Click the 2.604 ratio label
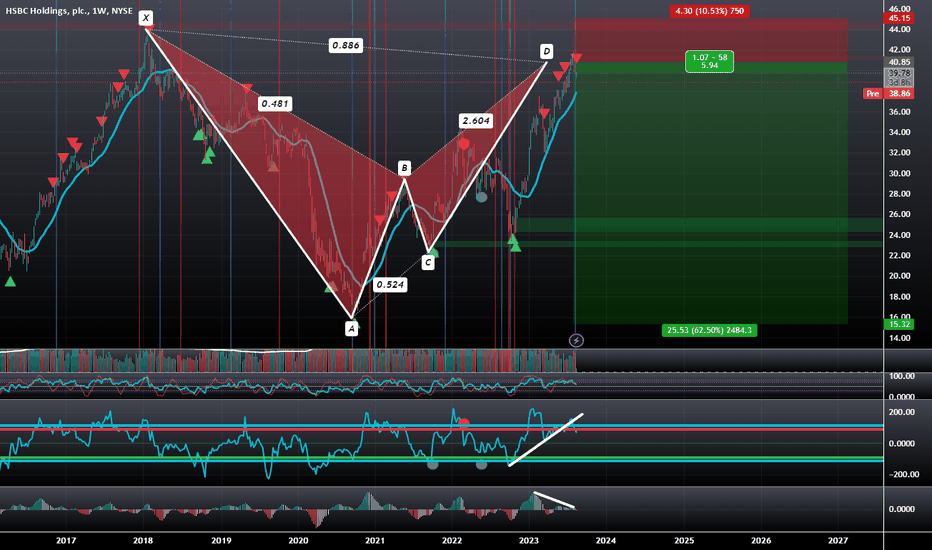932x550 pixels. (x=476, y=121)
